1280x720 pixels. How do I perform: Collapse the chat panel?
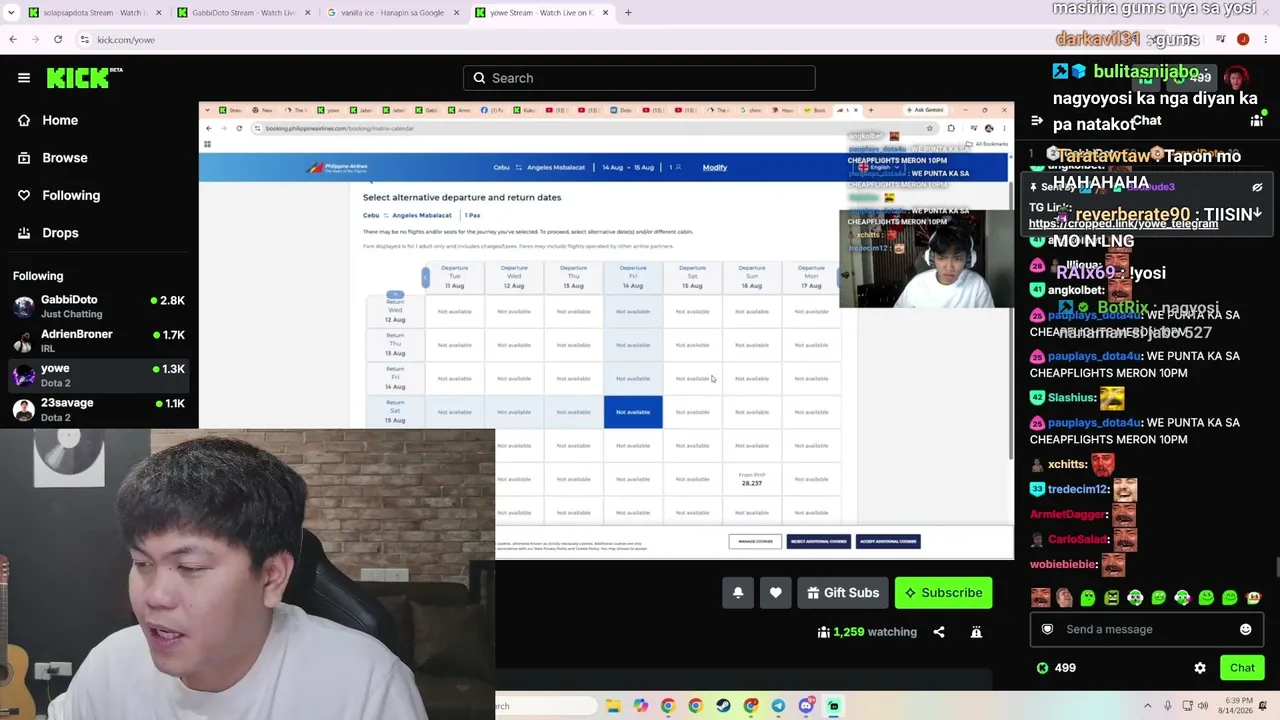click(x=1037, y=121)
